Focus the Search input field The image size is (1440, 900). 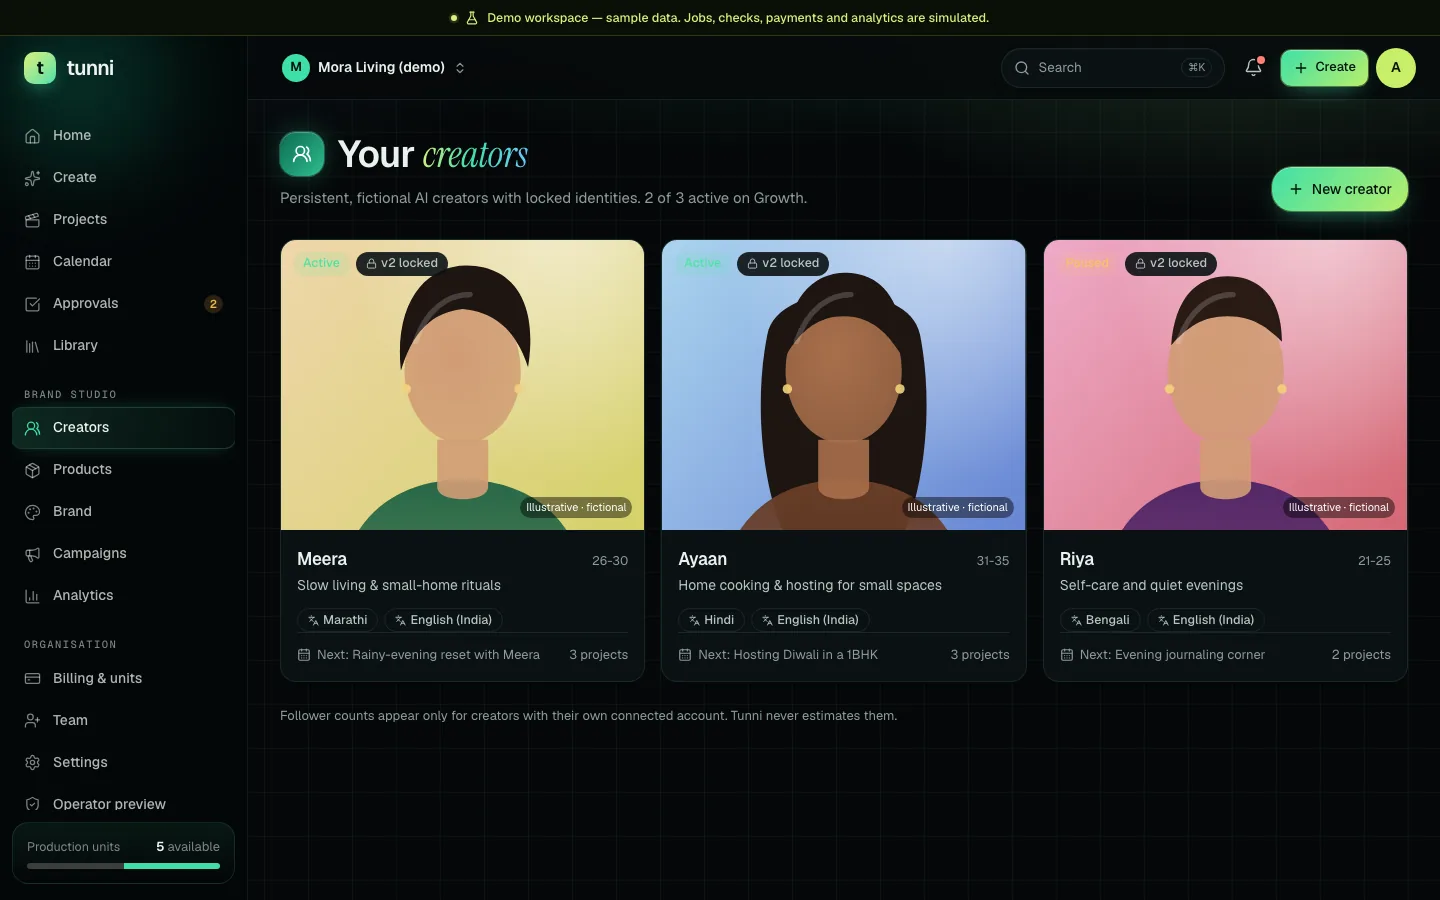(1113, 68)
